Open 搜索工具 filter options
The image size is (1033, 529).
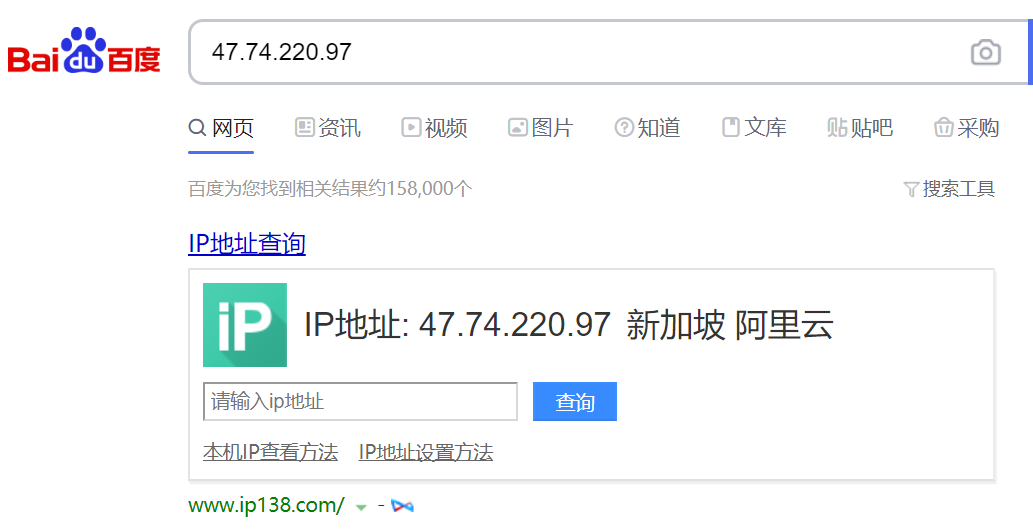coord(949,189)
